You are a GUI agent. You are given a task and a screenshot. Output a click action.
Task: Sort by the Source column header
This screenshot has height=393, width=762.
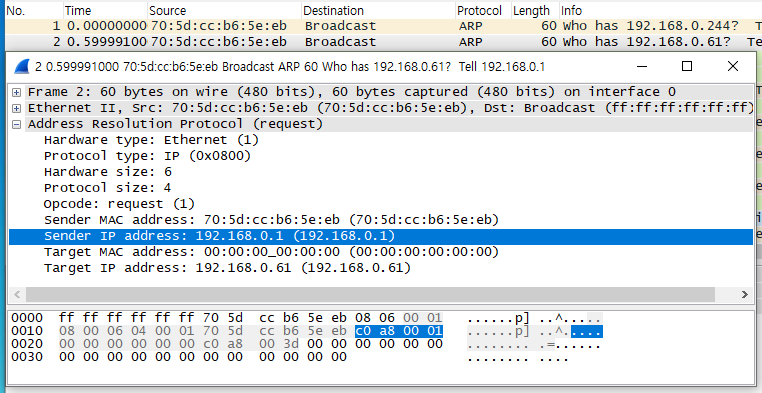point(225,10)
